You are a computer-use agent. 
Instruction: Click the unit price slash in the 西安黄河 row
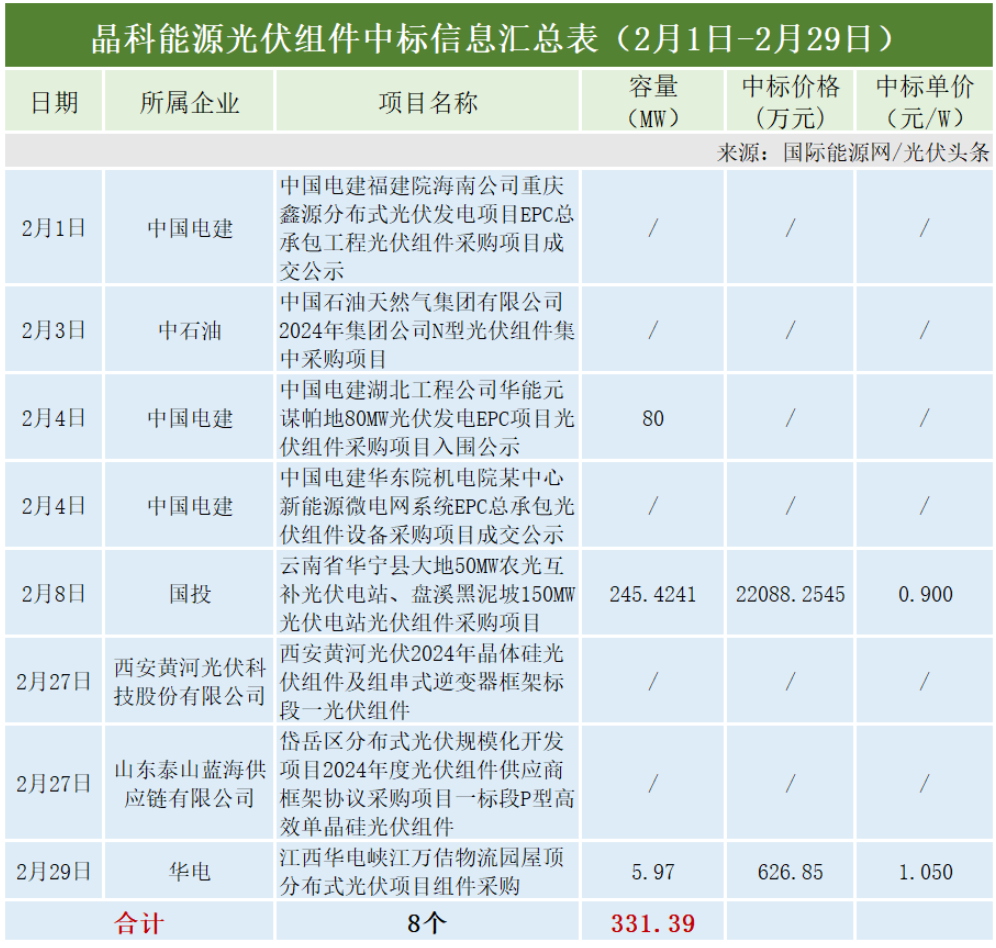pyautogui.click(x=924, y=681)
